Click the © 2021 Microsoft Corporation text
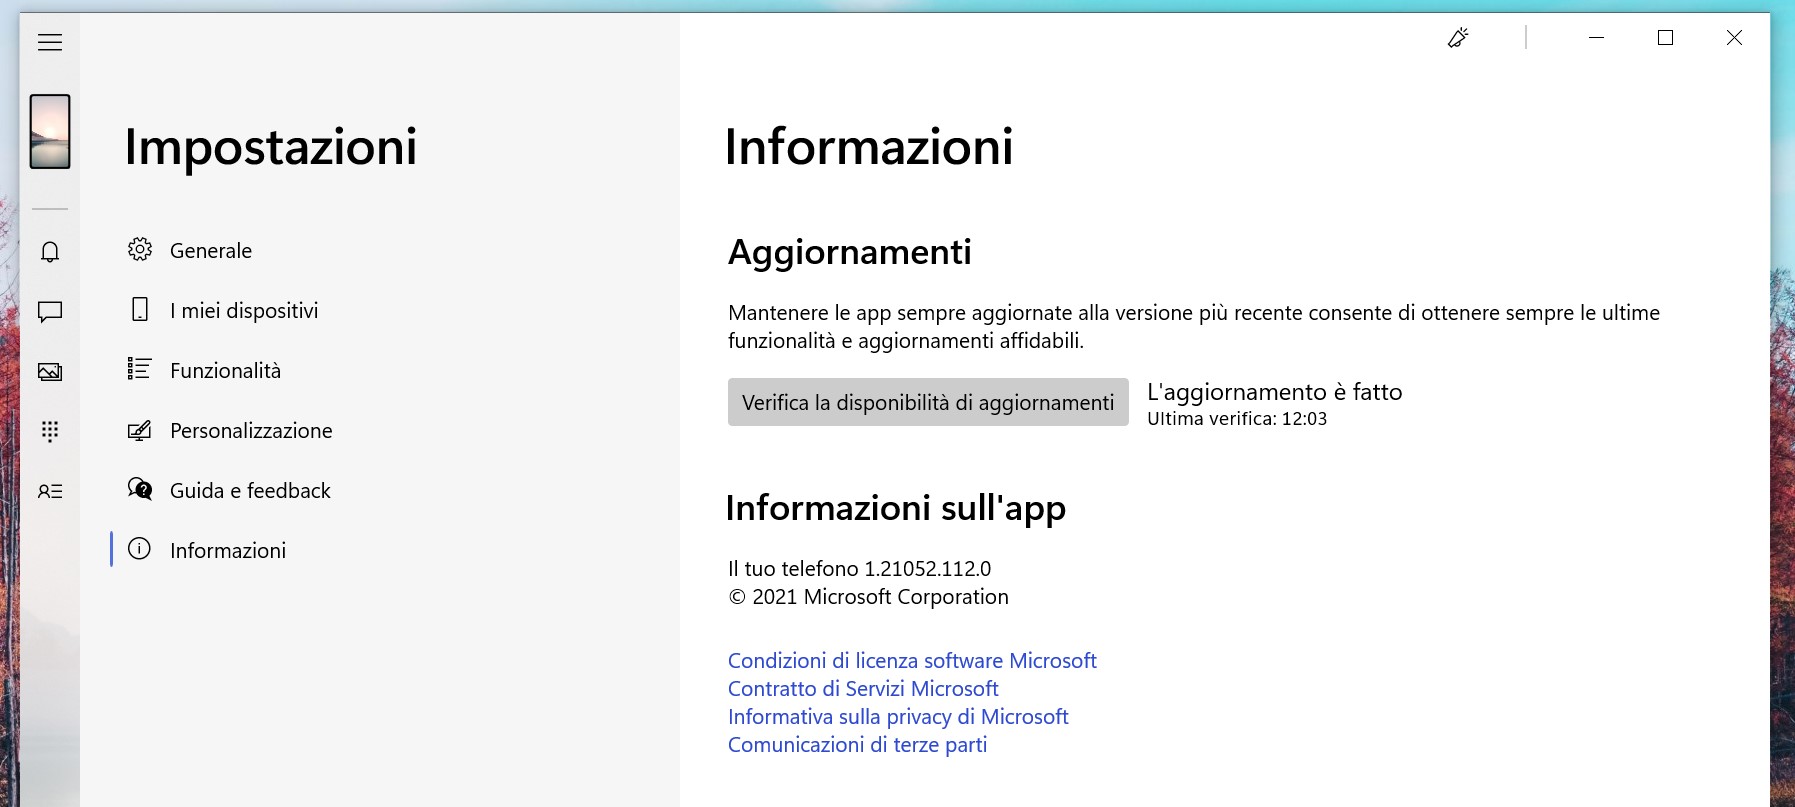Image resolution: width=1795 pixels, height=807 pixels. point(868,597)
